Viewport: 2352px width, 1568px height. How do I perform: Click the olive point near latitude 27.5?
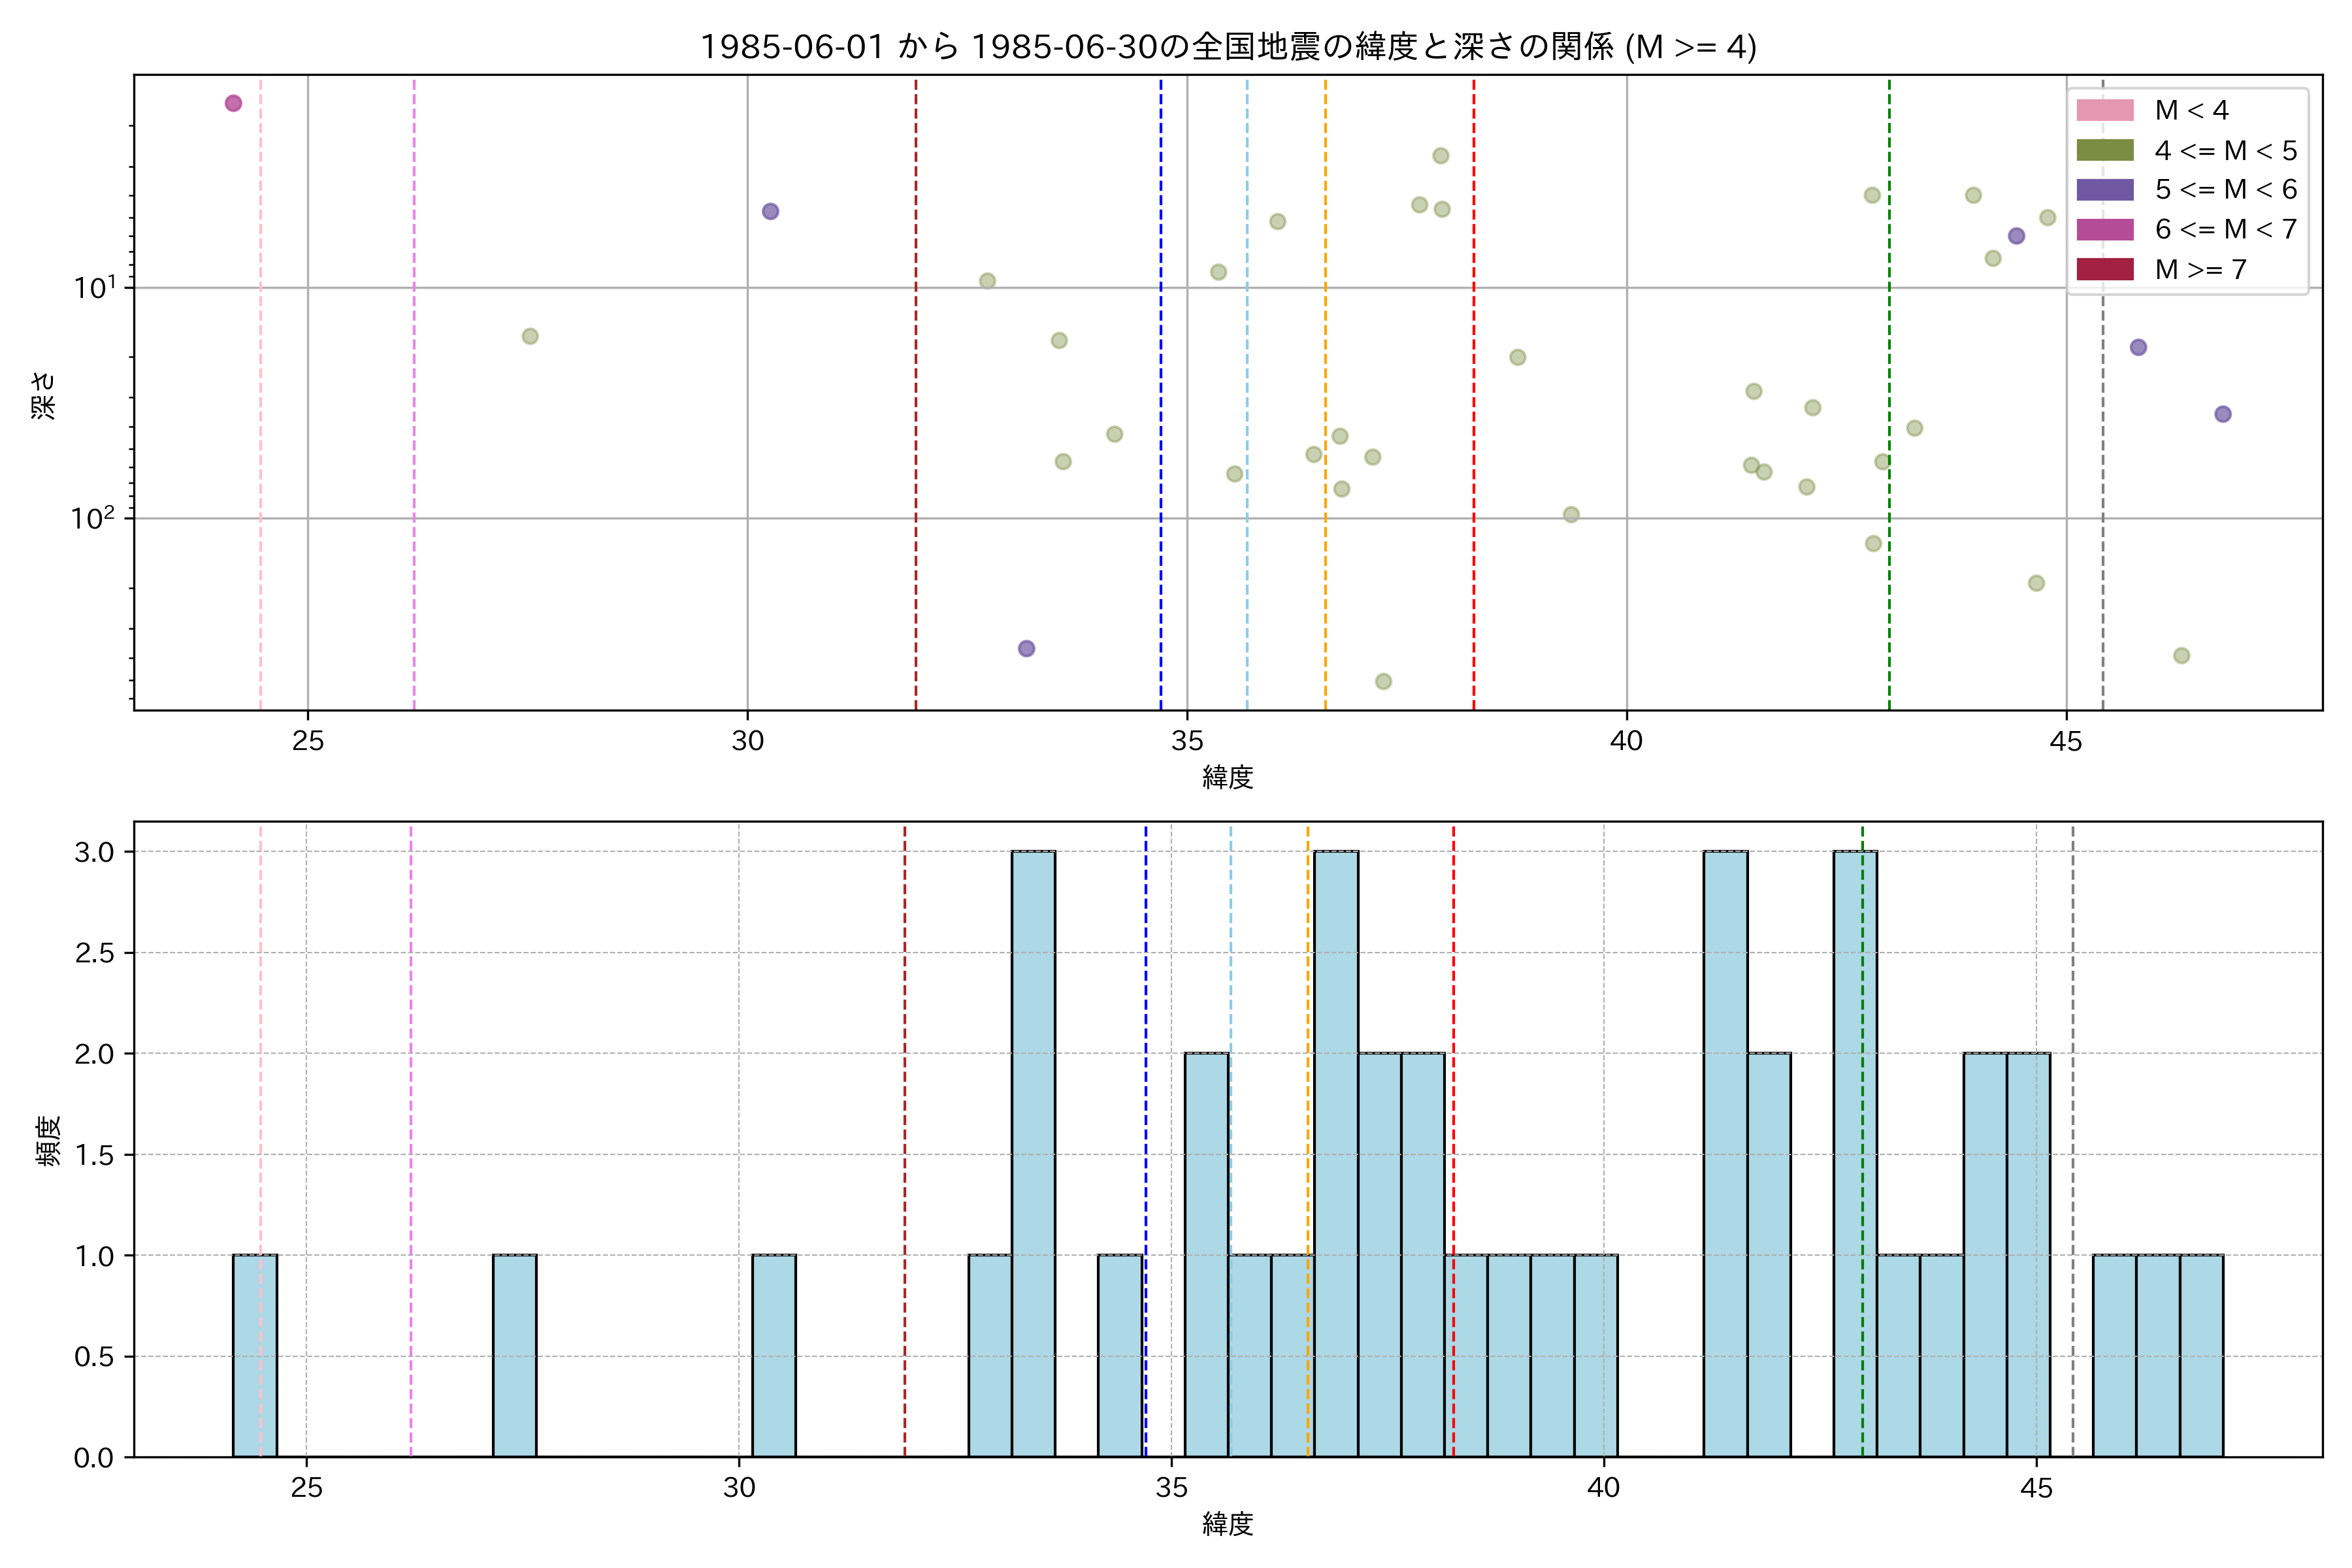point(530,336)
